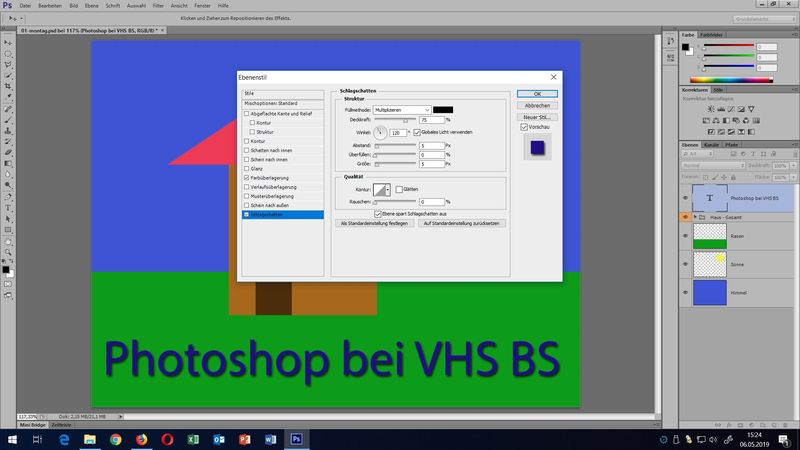Add Brightness/Contrast adjustment (sun icon)
The height and width of the screenshot is (450, 800).
pos(711,109)
